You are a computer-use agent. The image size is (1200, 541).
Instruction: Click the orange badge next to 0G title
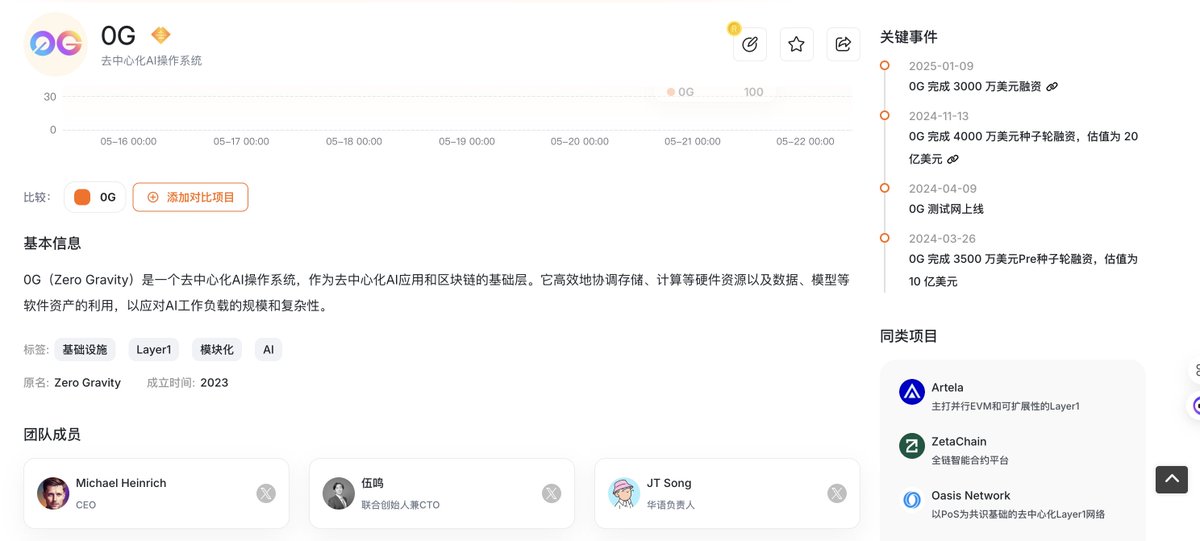160,35
